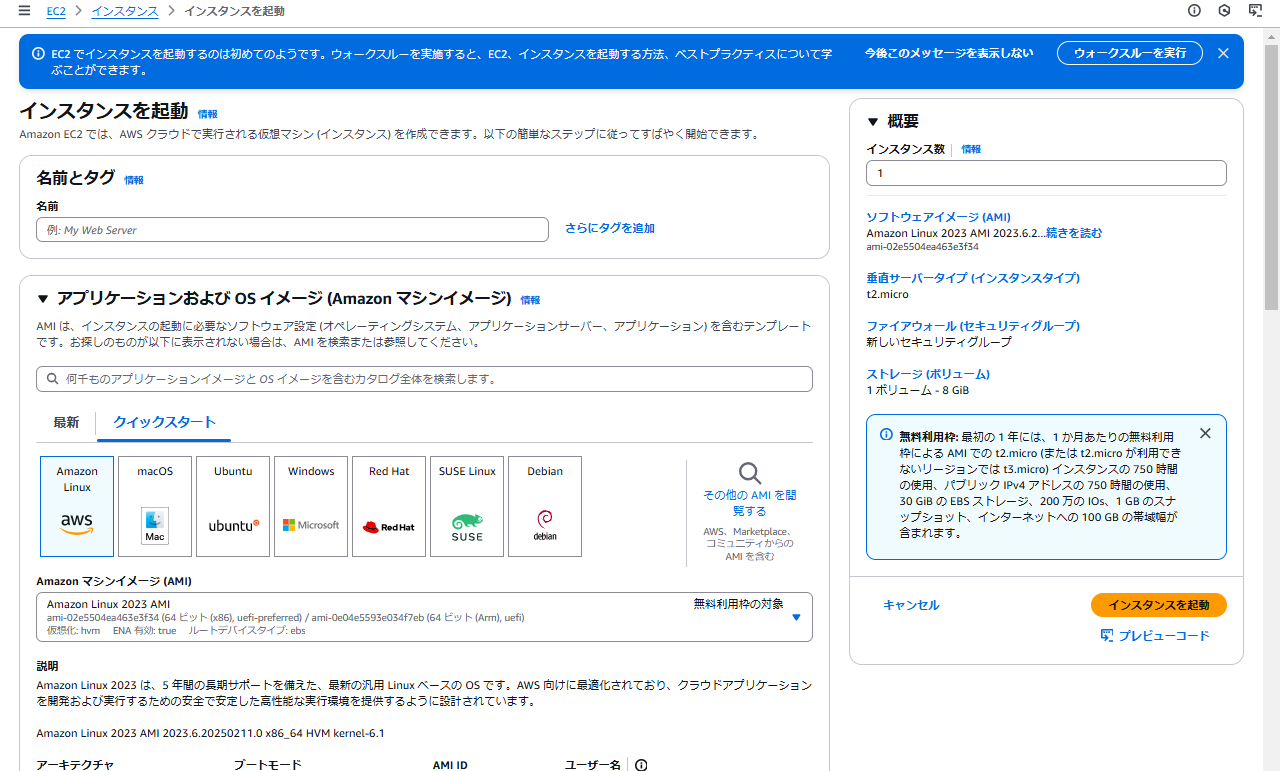Choose the SUSE Linux AMI tile
The width and height of the screenshot is (1280, 771).
click(x=467, y=506)
